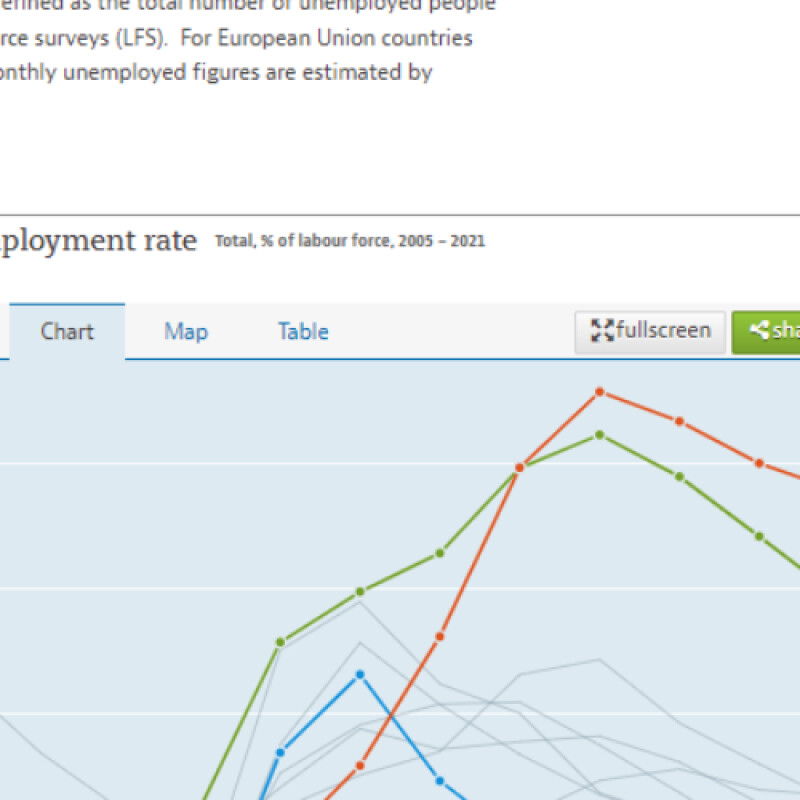Select the Table tab
The image size is (800, 800).
[303, 332]
